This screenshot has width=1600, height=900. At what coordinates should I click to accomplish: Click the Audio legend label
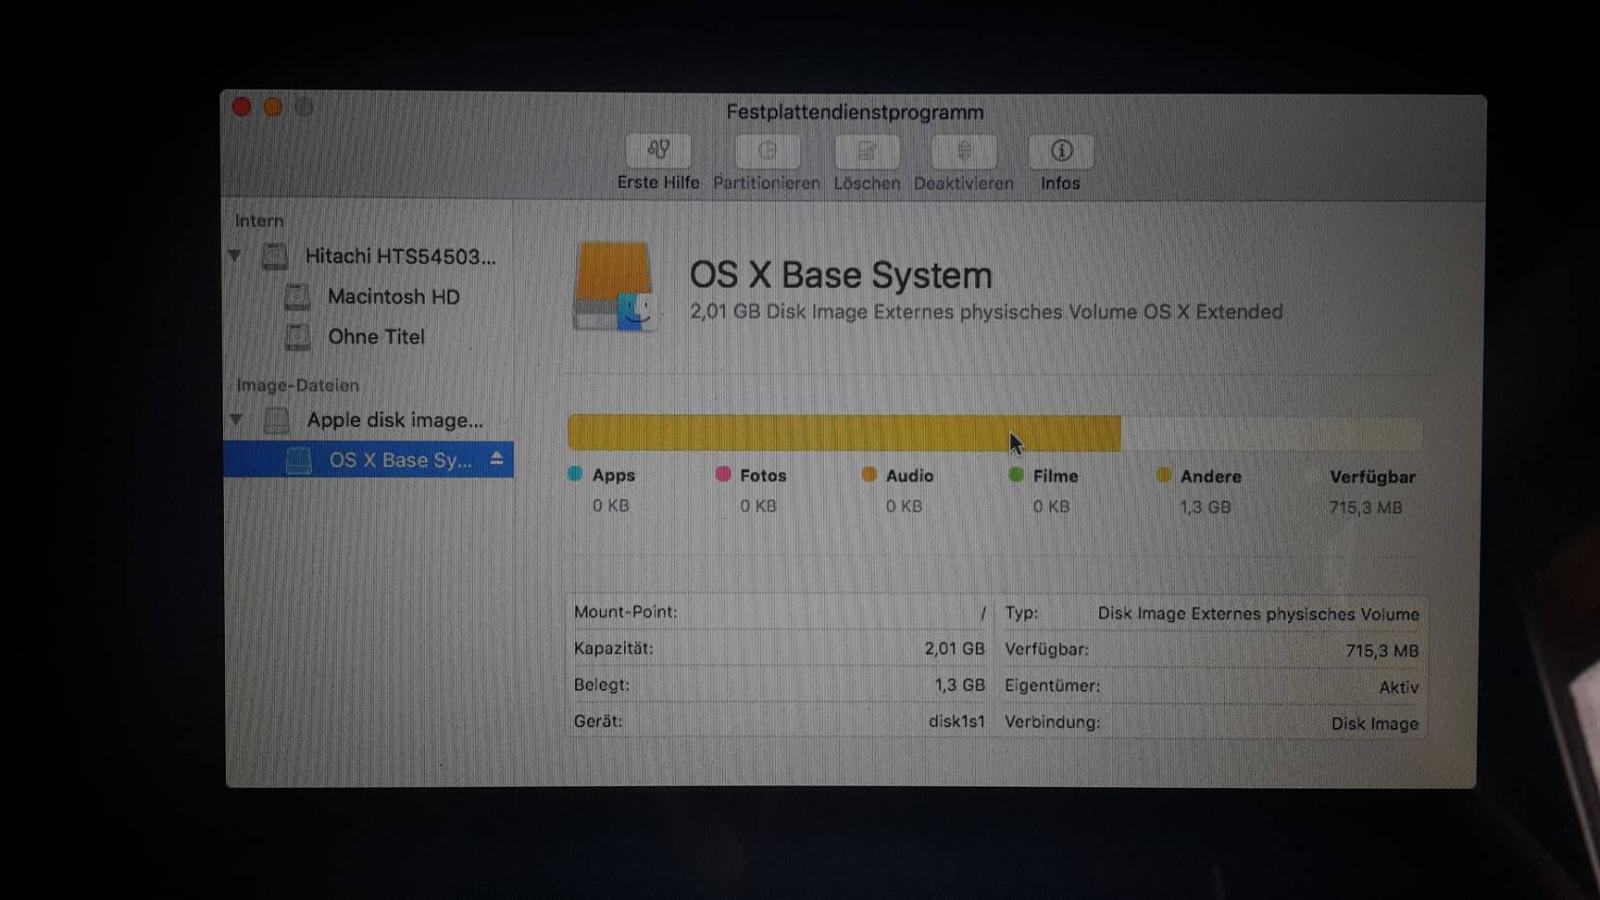pyautogui.click(x=910, y=476)
